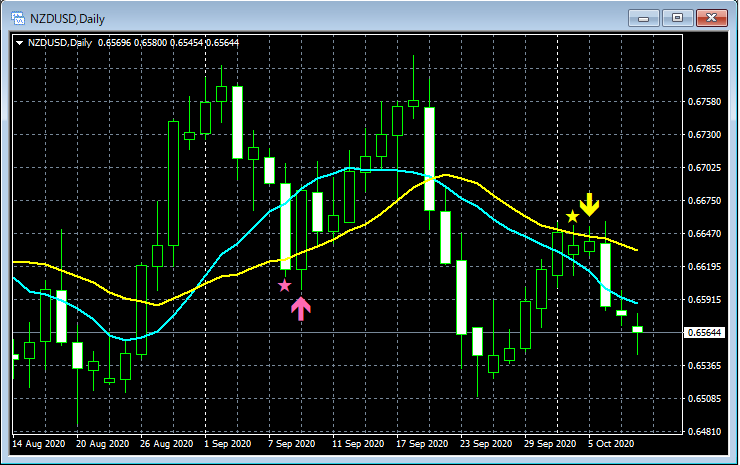
Task: Close the NZDUSD,Daily chart window
Action: coord(712,18)
